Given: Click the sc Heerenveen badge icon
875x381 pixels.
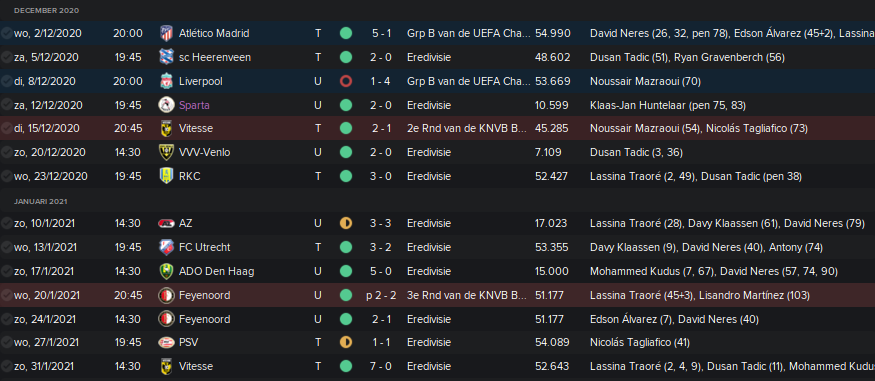Looking at the screenshot, I should 166,57.
